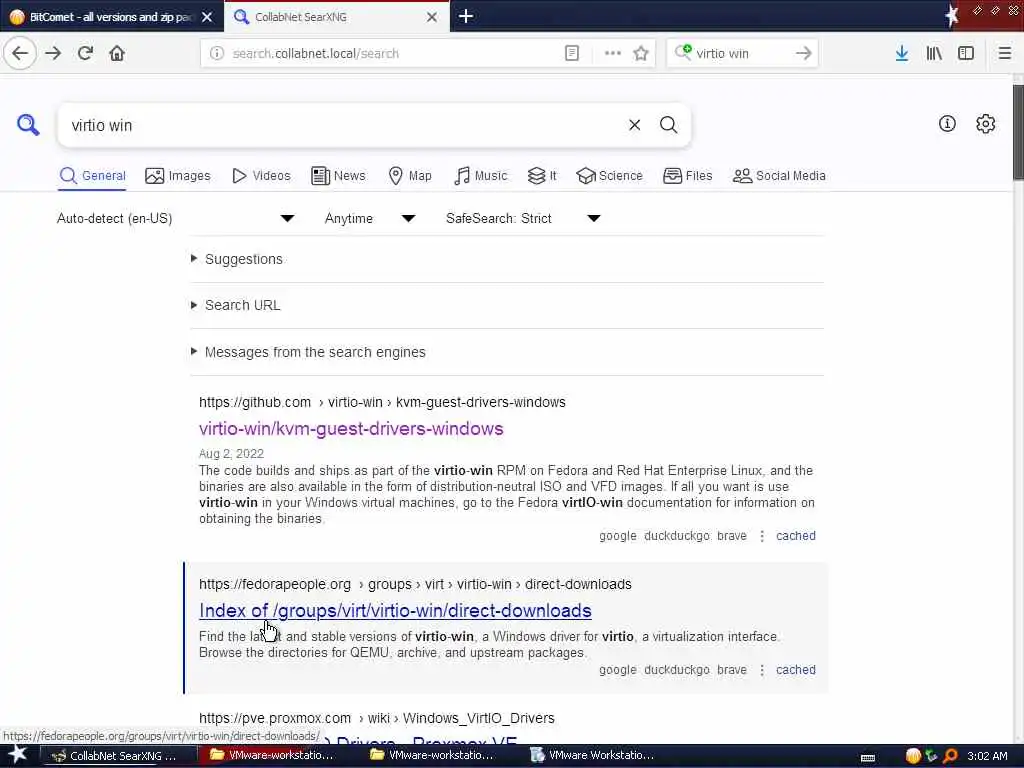Viewport: 1024px width, 768px height.
Task: Open the browser home page
Action: coord(117,54)
